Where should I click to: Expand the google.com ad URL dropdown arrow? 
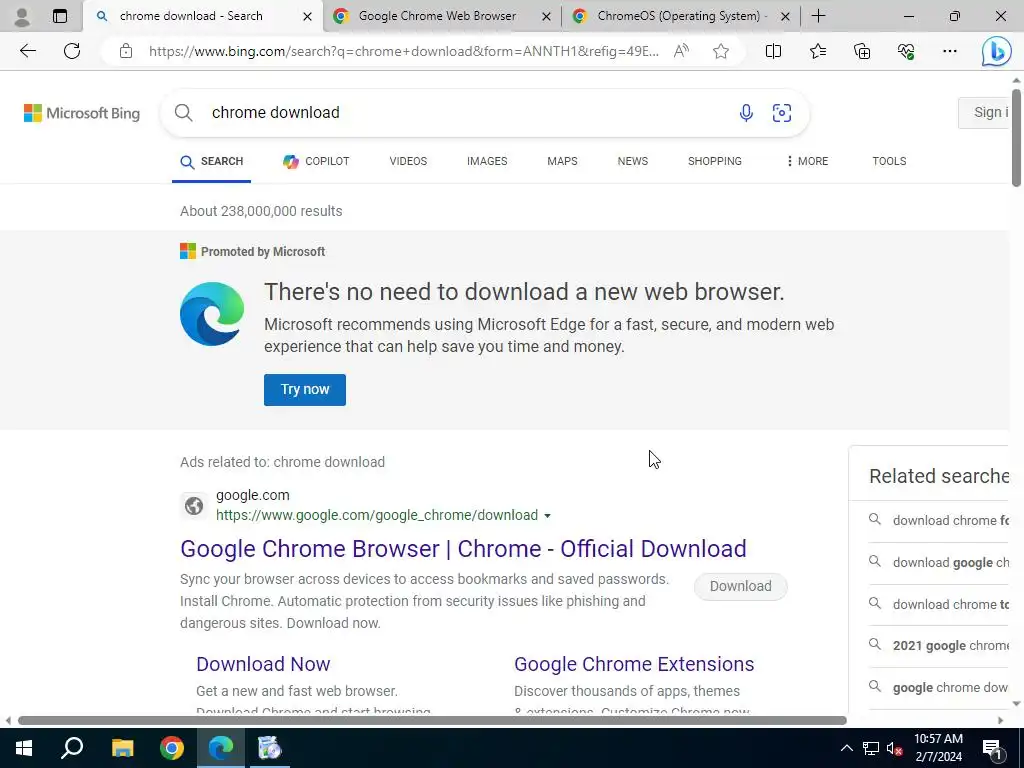pyautogui.click(x=547, y=516)
